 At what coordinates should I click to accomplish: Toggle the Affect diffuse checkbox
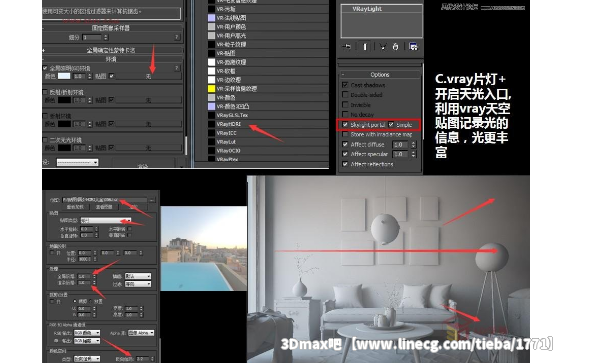(x=345, y=144)
